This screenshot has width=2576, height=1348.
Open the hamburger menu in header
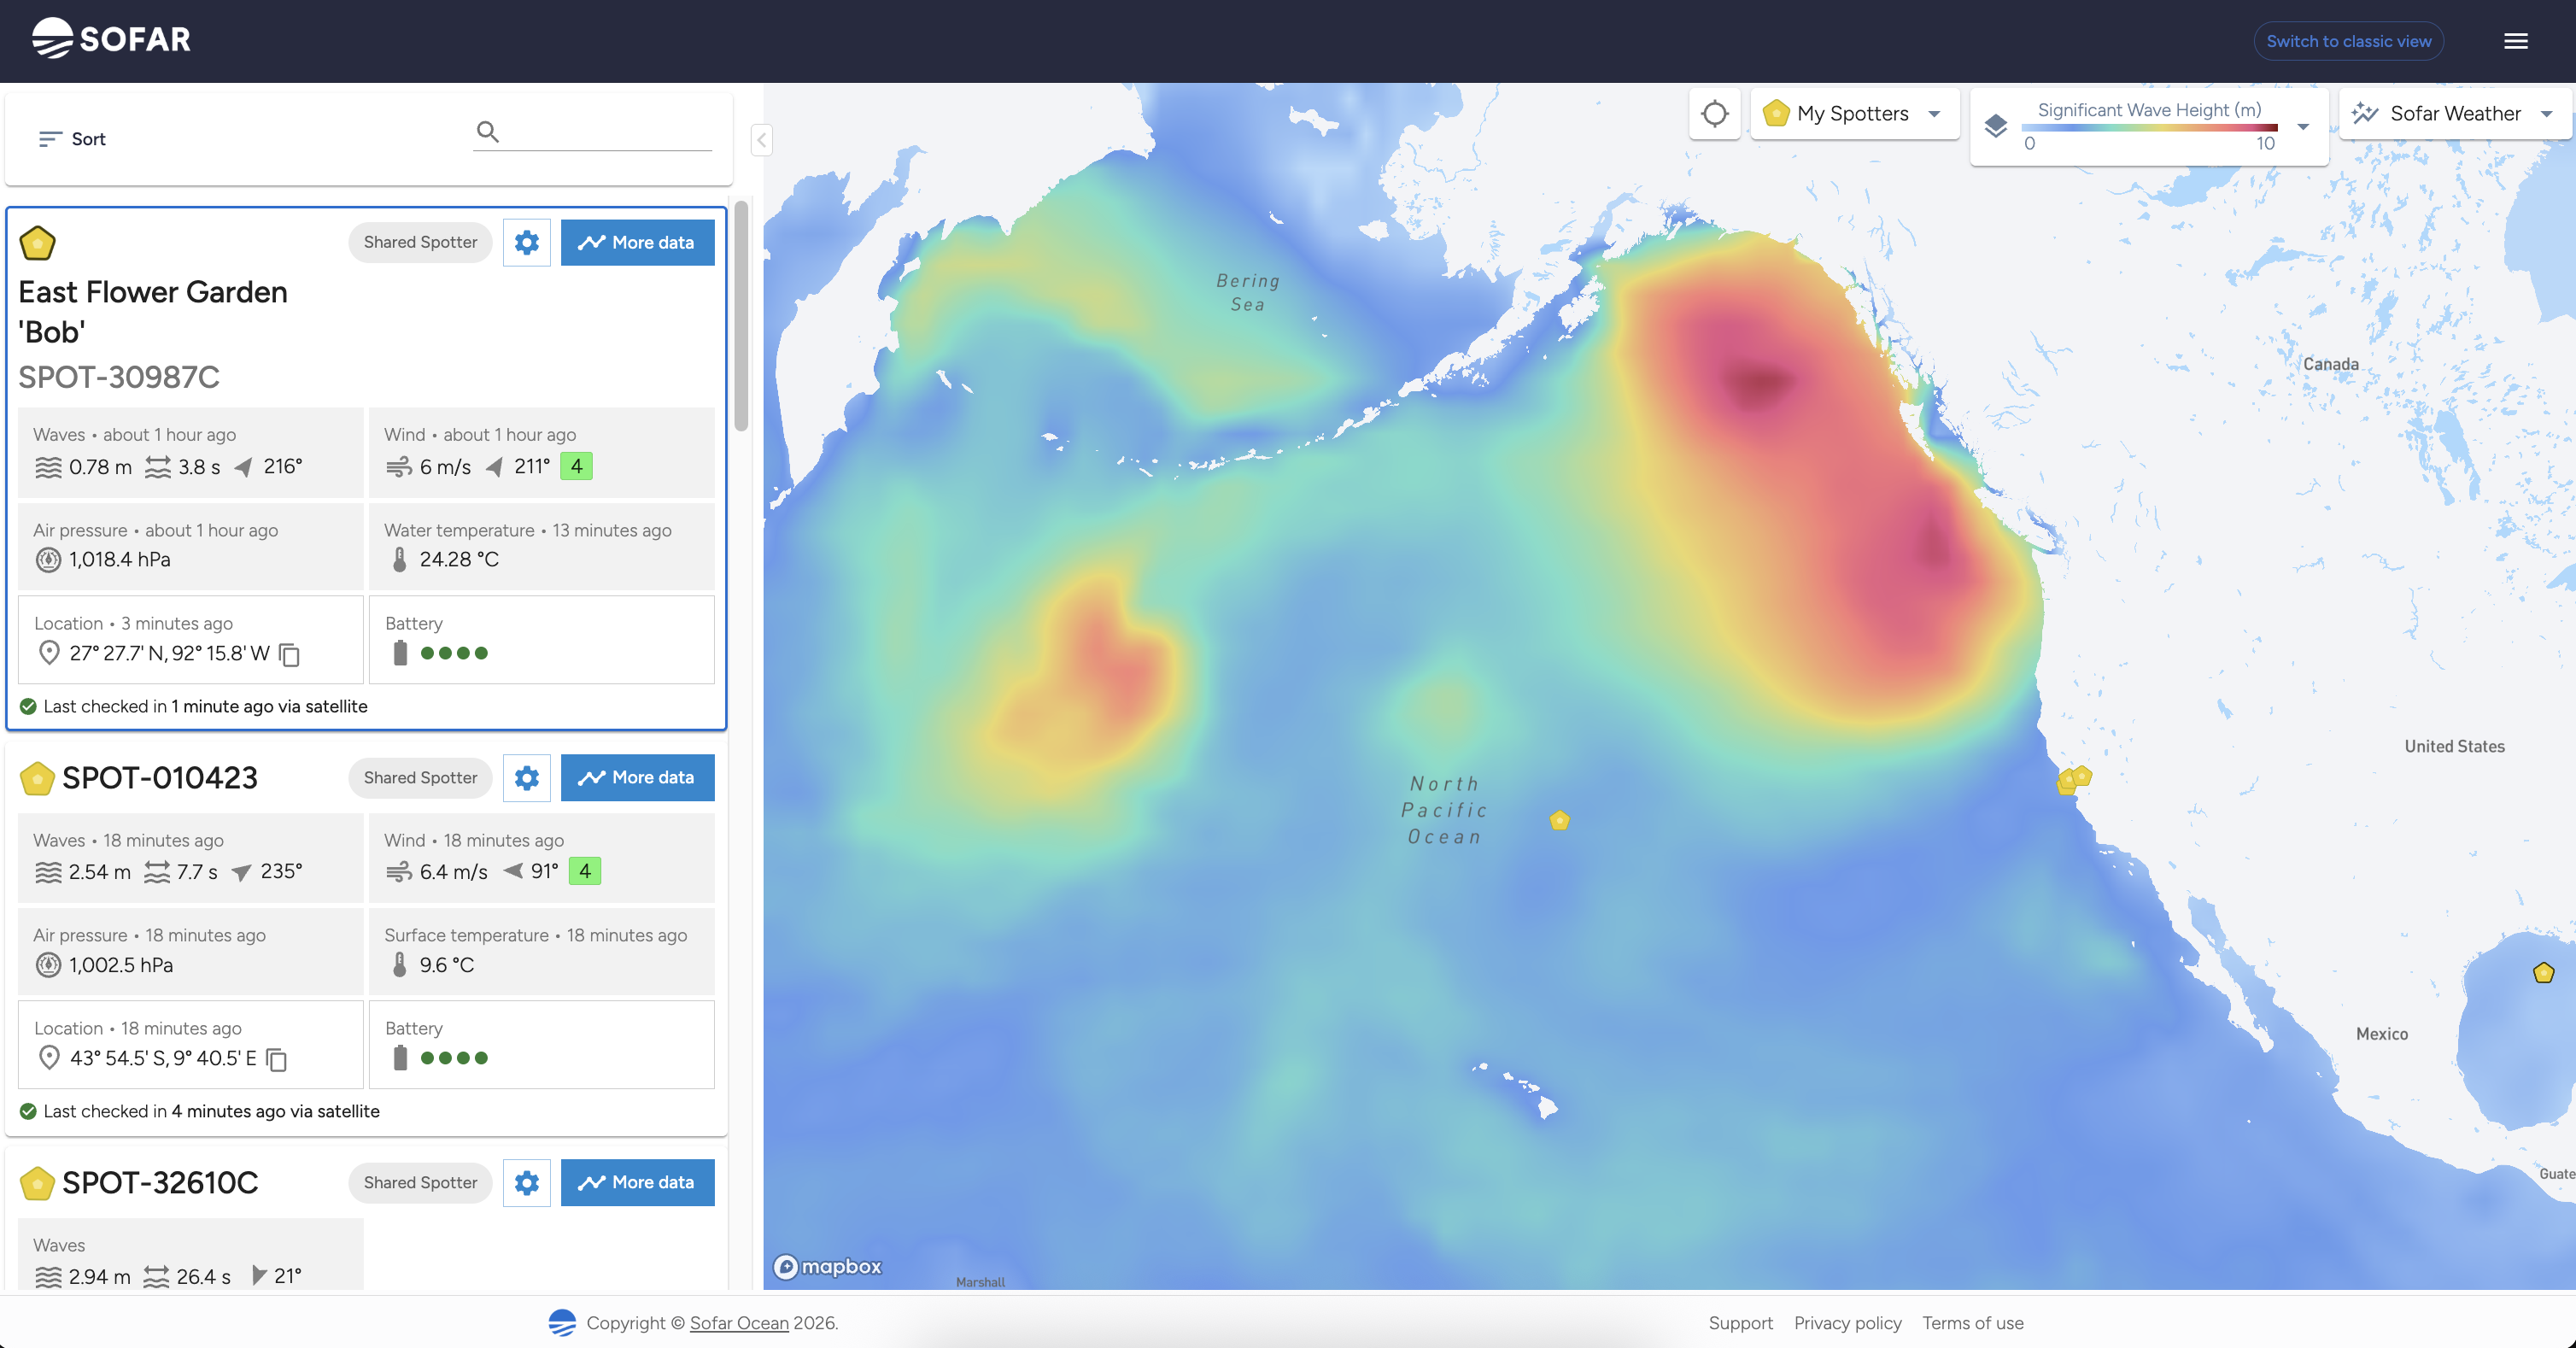2515,41
